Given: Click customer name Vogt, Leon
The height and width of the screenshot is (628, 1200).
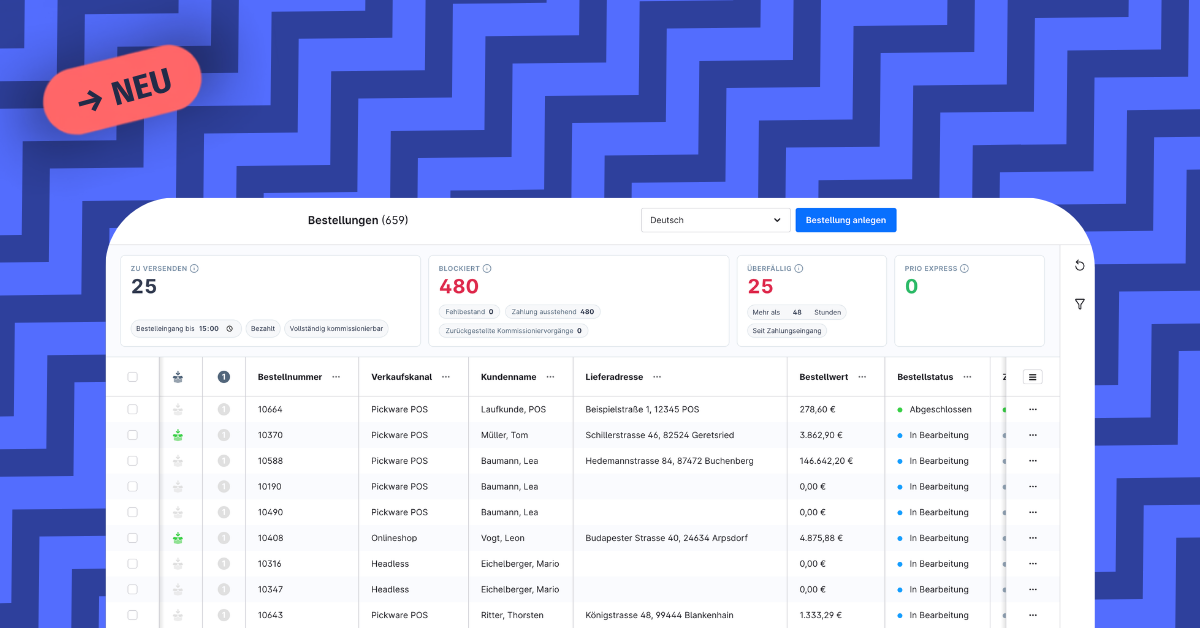Looking at the screenshot, I should 503,538.
